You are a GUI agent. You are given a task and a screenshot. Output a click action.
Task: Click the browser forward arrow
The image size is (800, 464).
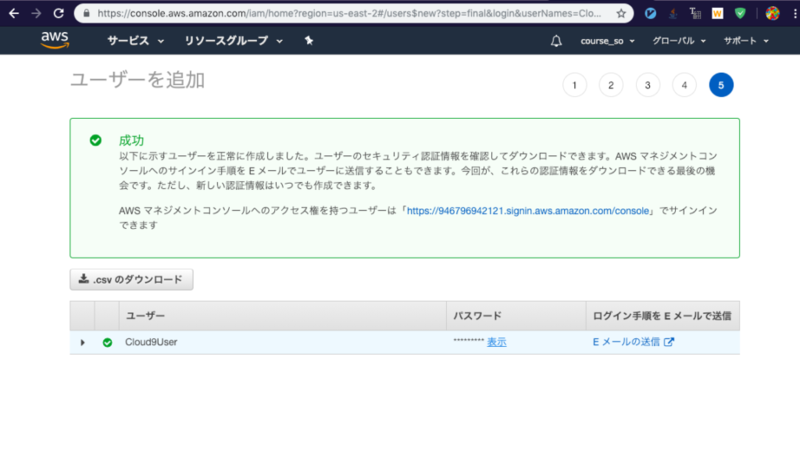pyautogui.click(x=36, y=13)
